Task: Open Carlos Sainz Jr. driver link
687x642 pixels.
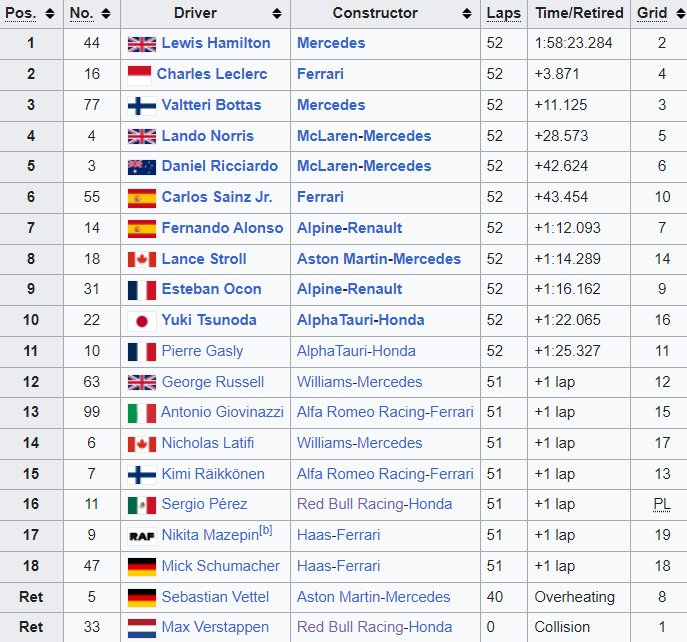Action: [217, 197]
